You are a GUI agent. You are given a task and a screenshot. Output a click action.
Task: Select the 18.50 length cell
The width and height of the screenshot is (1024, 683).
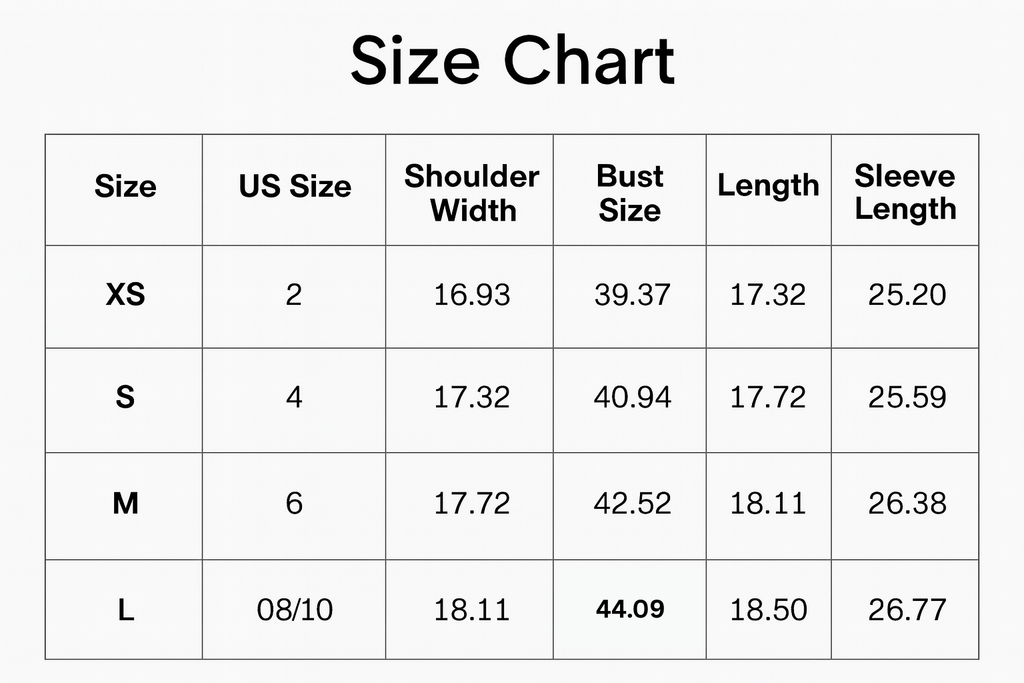point(768,610)
